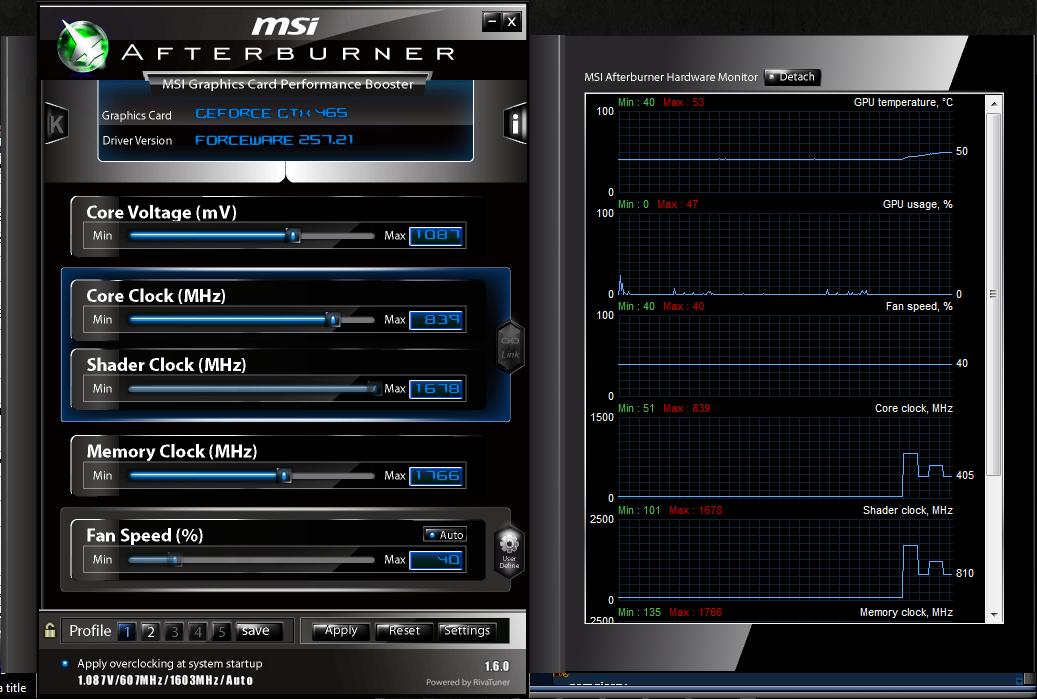Image resolution: width=1037 pixels, height=699 pixels.
Task: Toggle the clock Link hexagon button
Action: 510,347
